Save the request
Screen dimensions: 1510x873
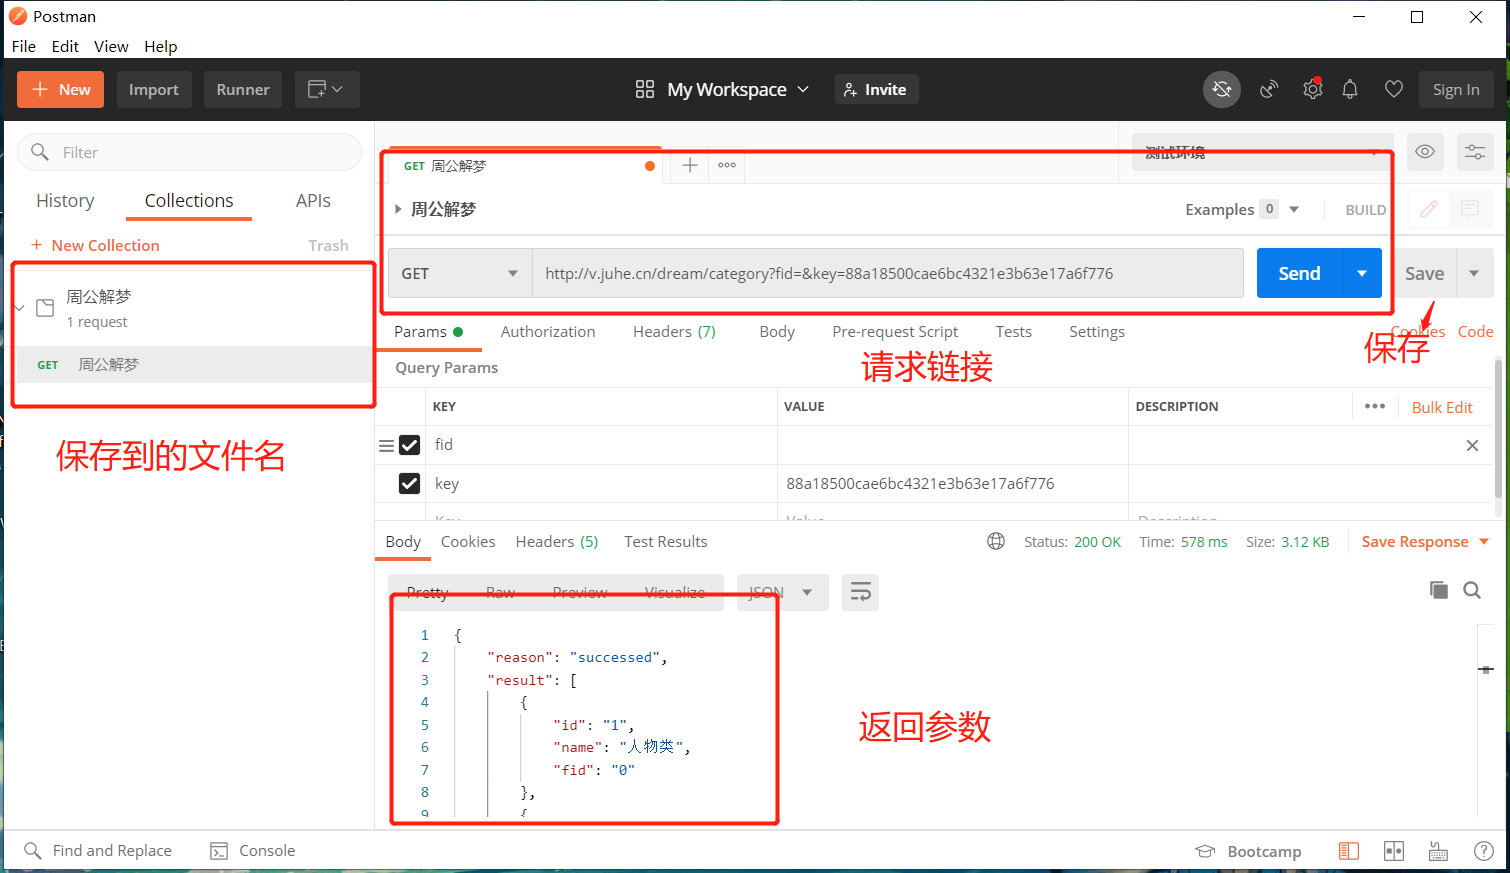pyautogui.click(x=1424, y=273)
